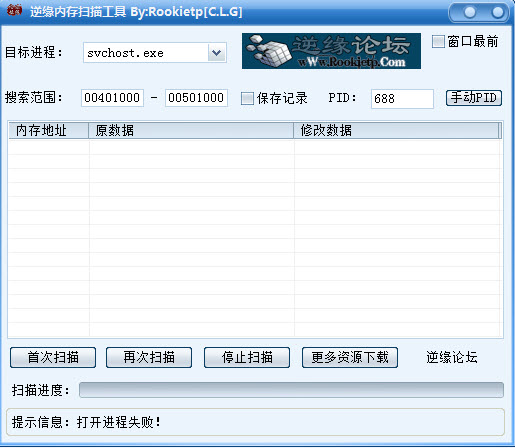Screen dimensions: 515x448
Task: Click the left round title bar button
Action: 470,12
